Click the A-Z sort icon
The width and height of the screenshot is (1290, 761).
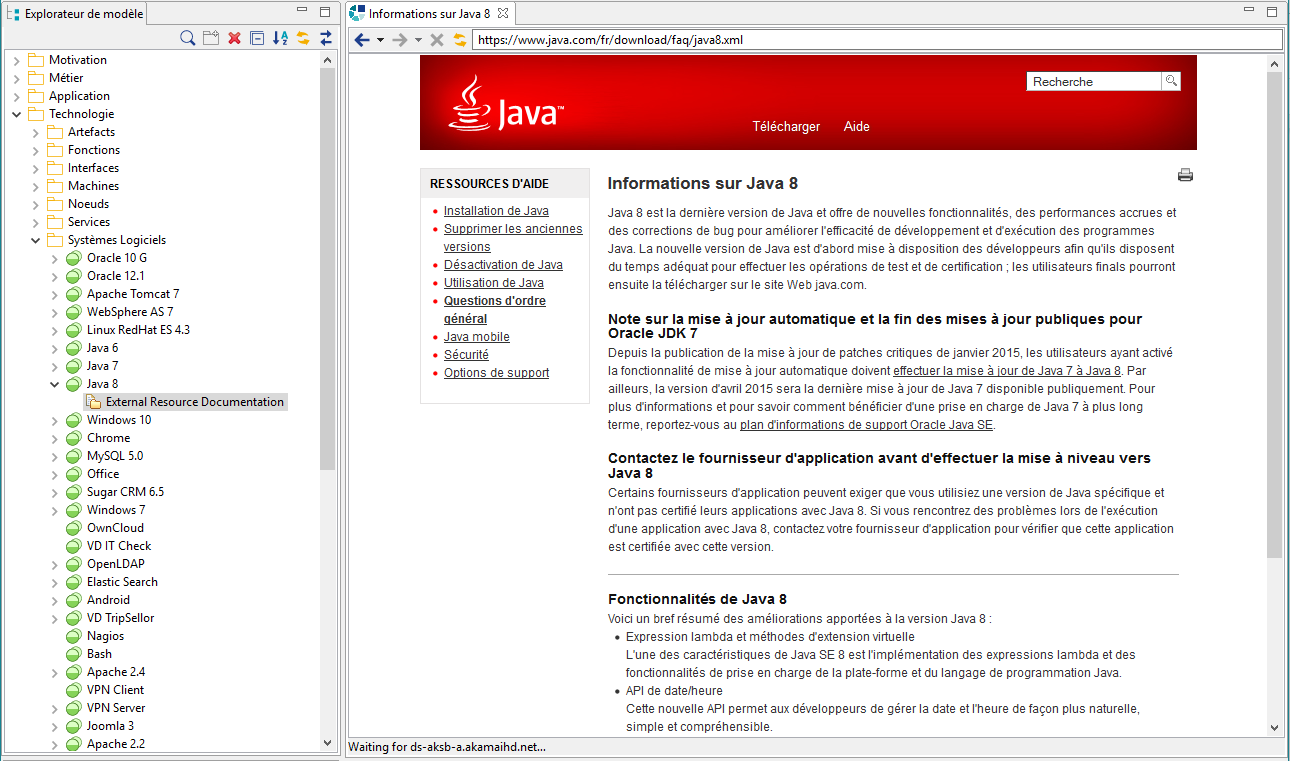click(280, 38)
